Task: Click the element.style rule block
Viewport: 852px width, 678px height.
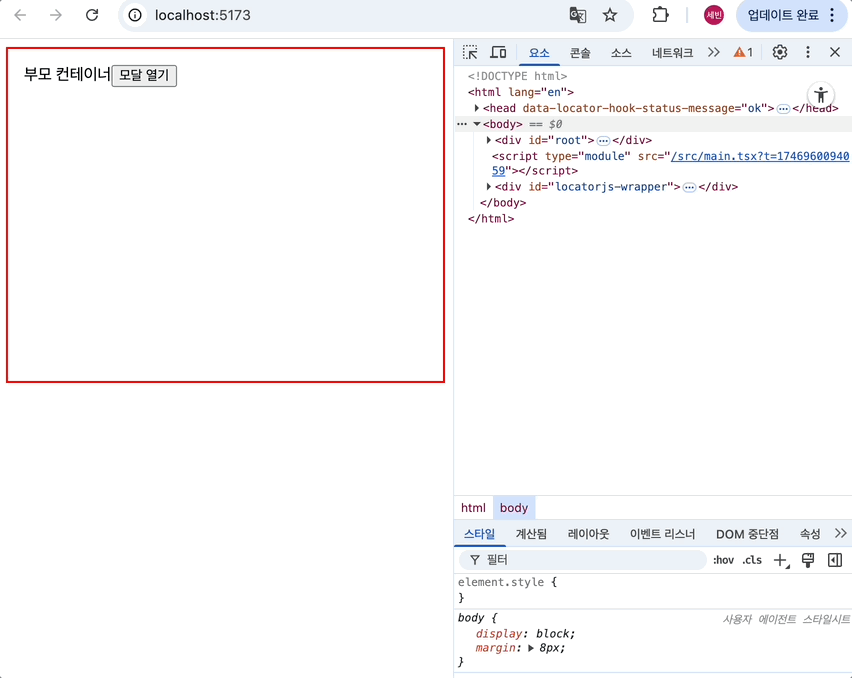Action: pos(653,590)
